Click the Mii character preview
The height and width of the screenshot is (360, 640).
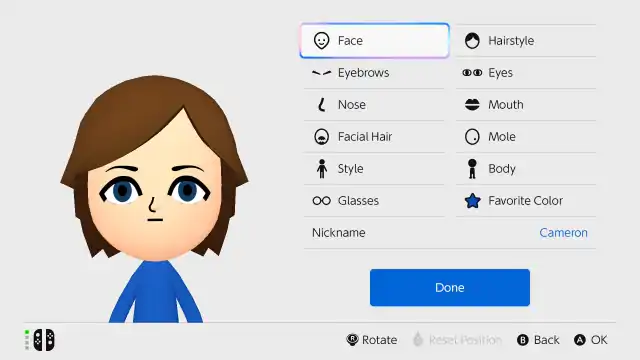(154, 198)
